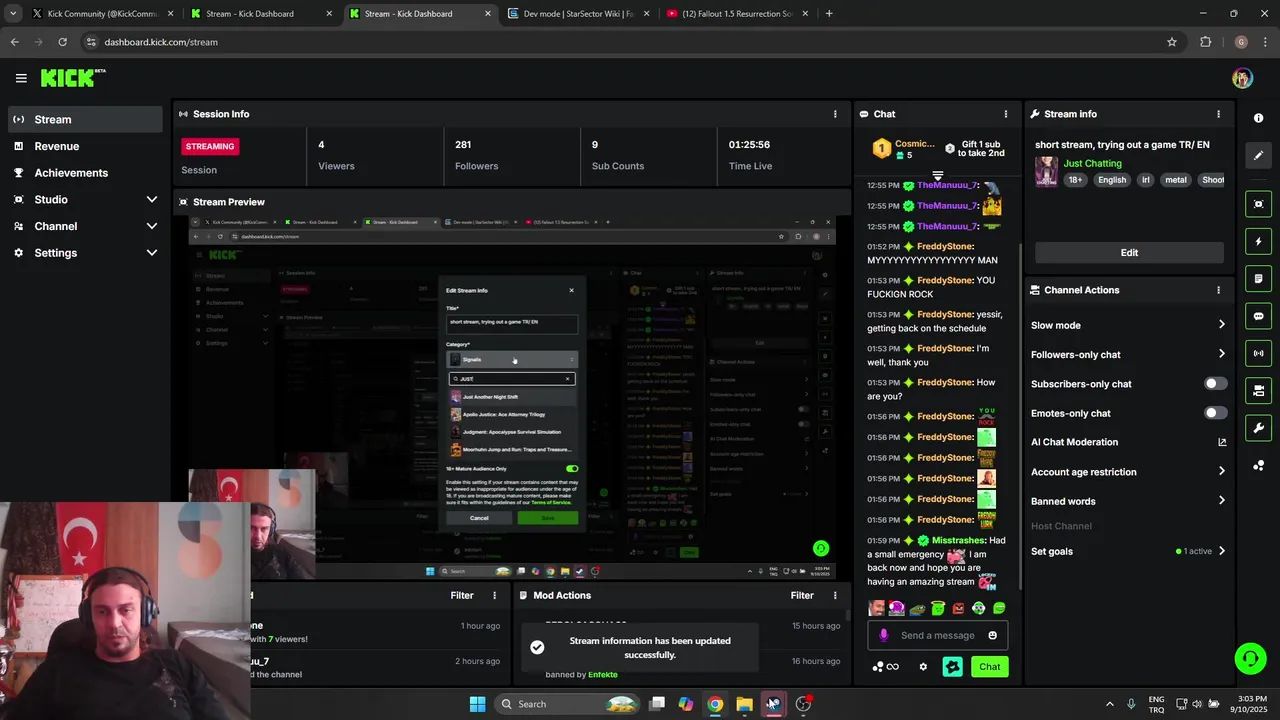Open Mod Actions three-dot options
Screen dimensions: 1280x720
click(835, 595)
